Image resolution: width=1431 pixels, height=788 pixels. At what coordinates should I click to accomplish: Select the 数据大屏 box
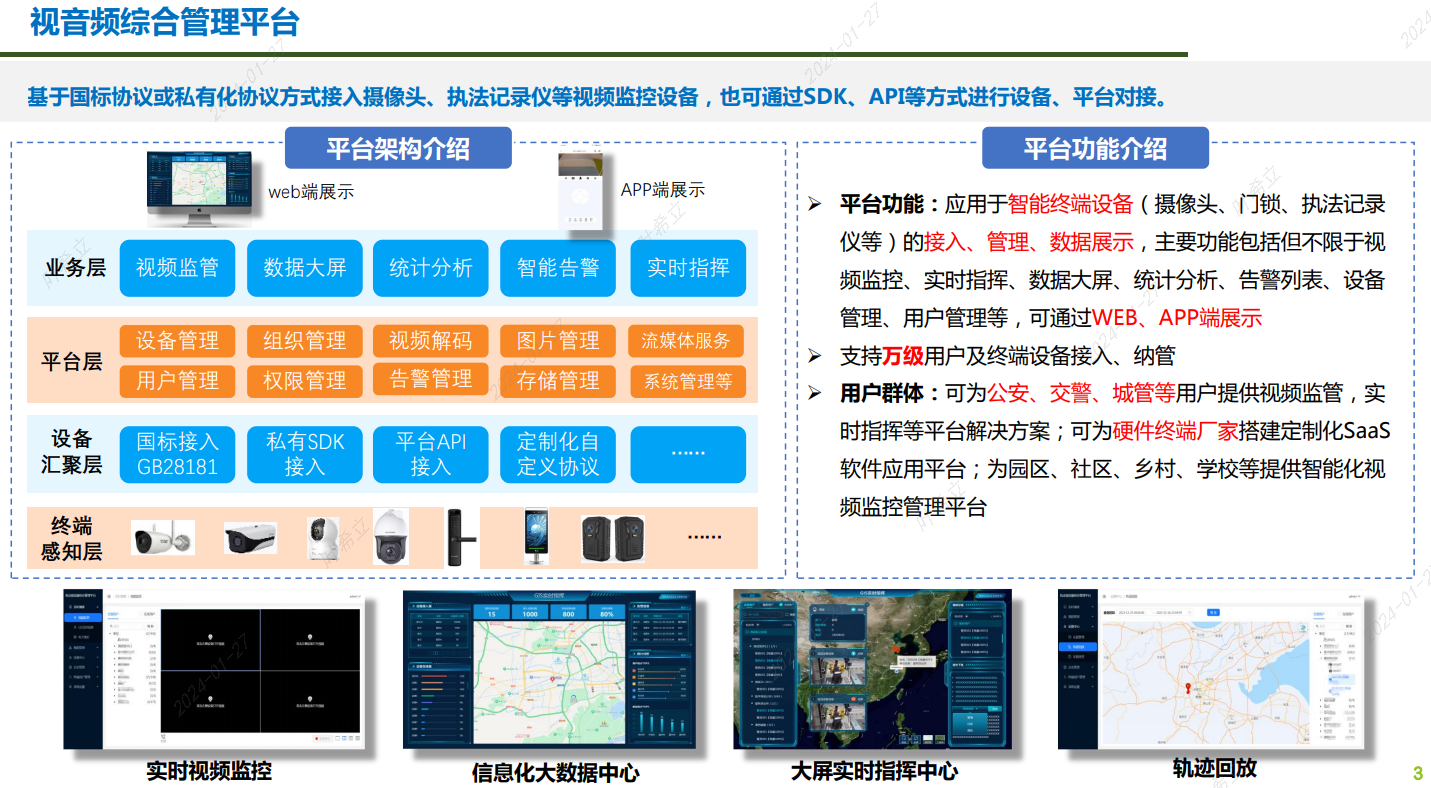pyautogui.click(x=305, y=268)
